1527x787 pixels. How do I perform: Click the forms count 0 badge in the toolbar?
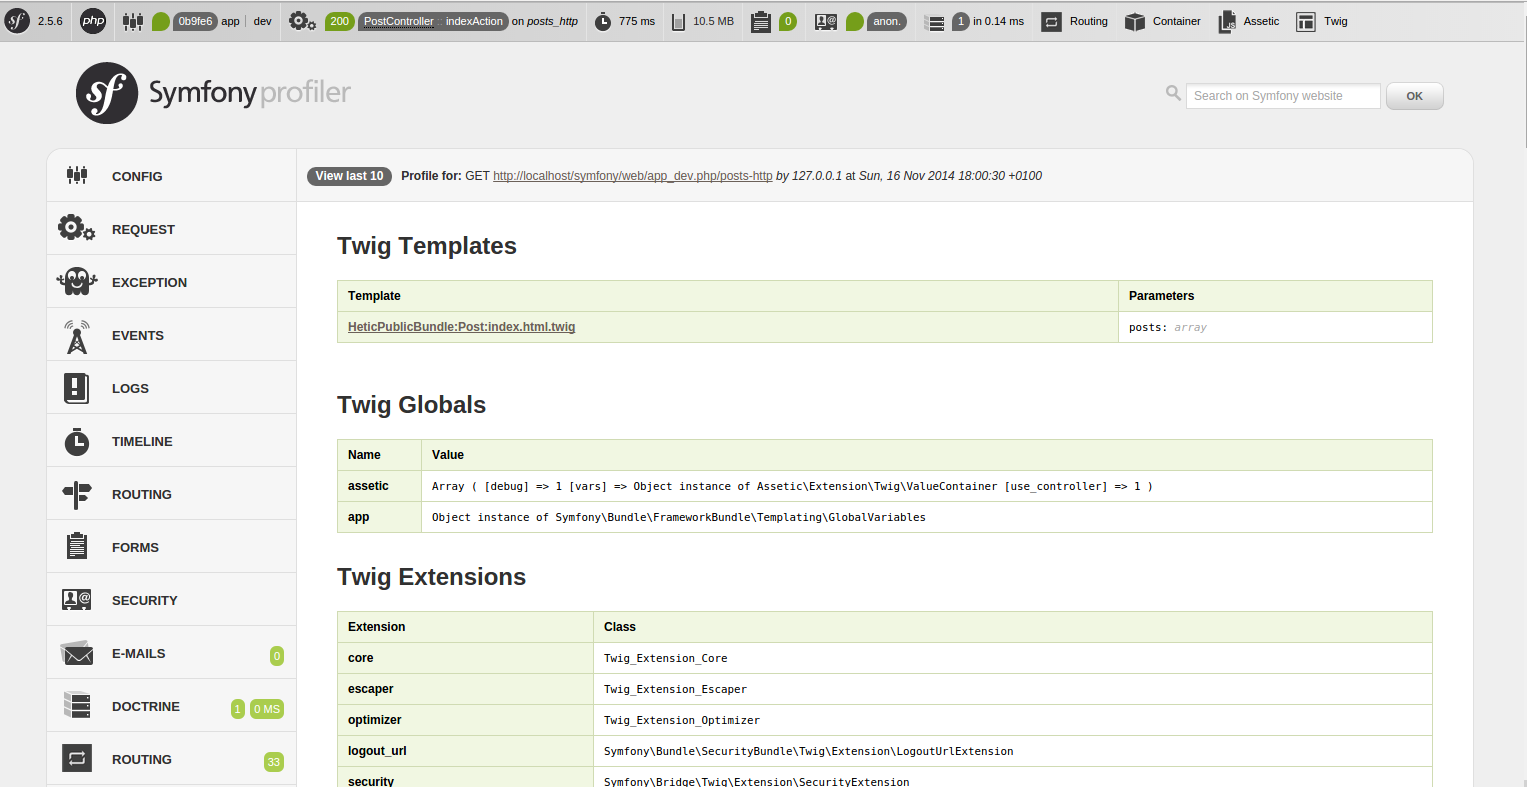(788, 21)
